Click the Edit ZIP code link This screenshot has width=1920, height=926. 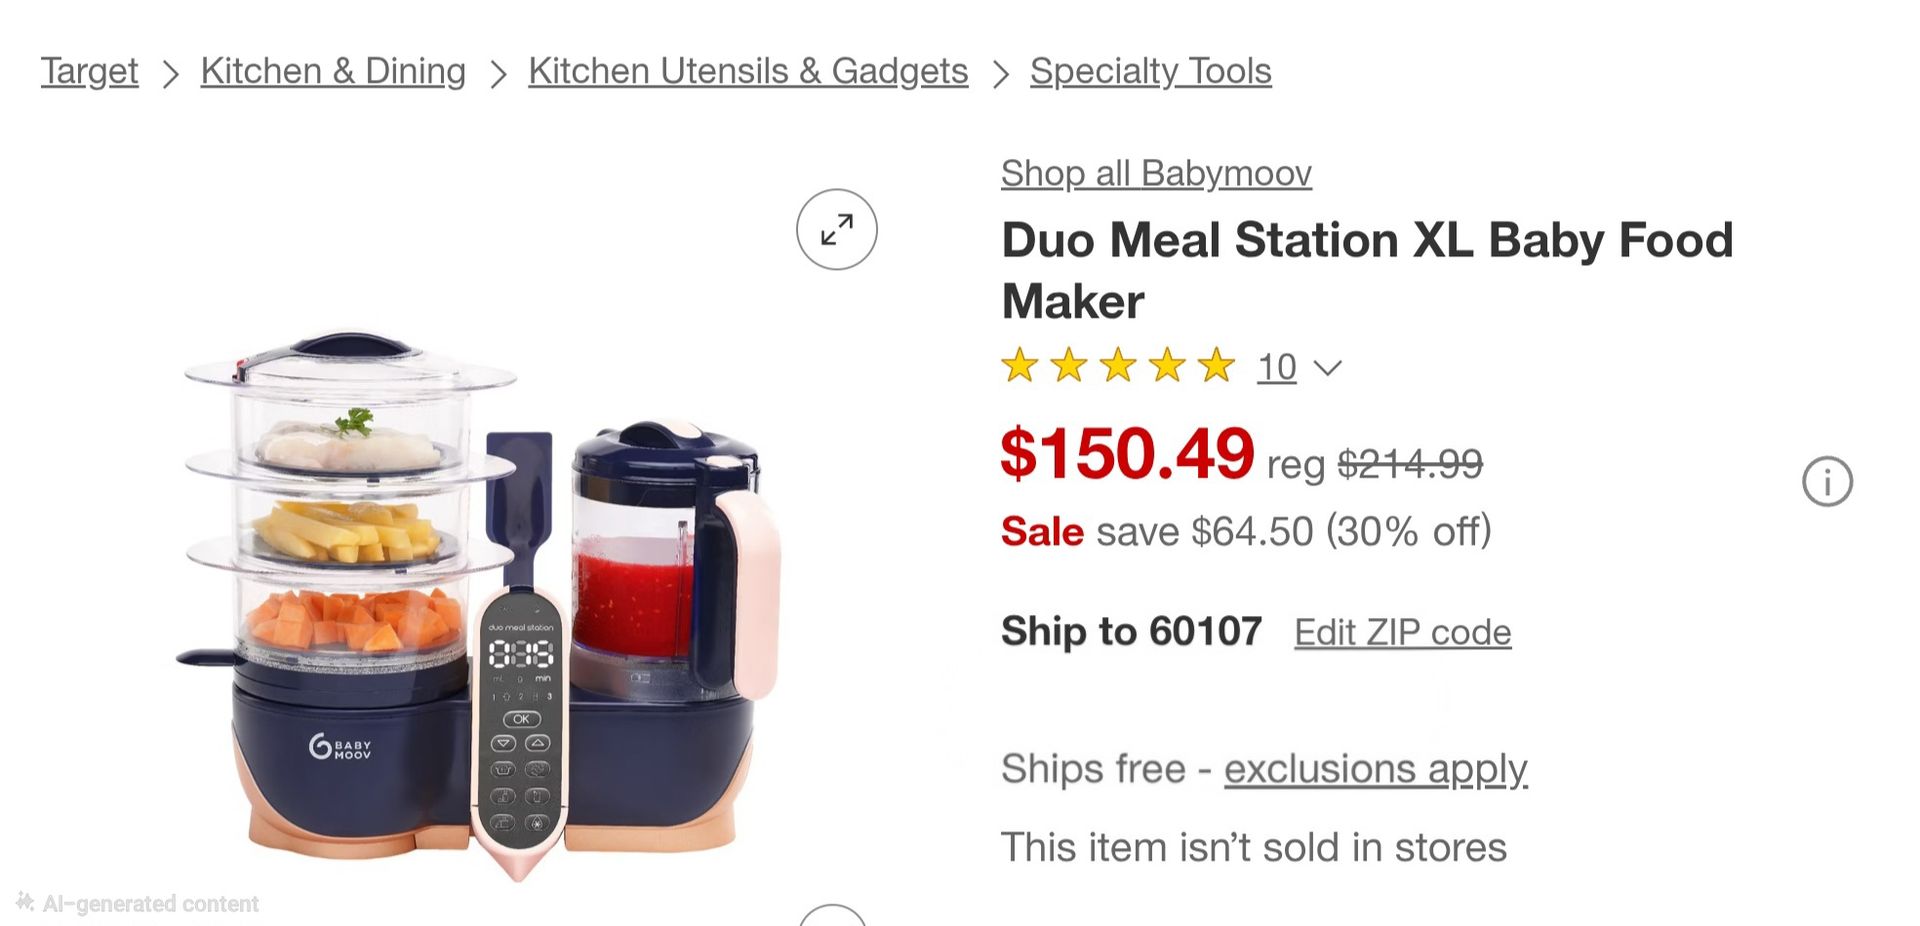click(1402, 632)
